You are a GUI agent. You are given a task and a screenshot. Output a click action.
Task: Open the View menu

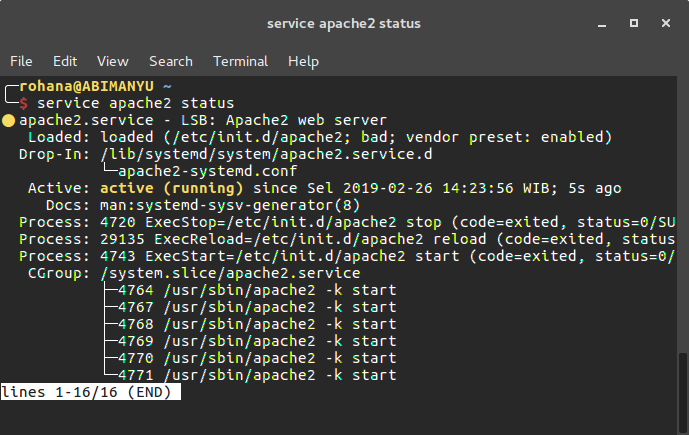point(112,62)
